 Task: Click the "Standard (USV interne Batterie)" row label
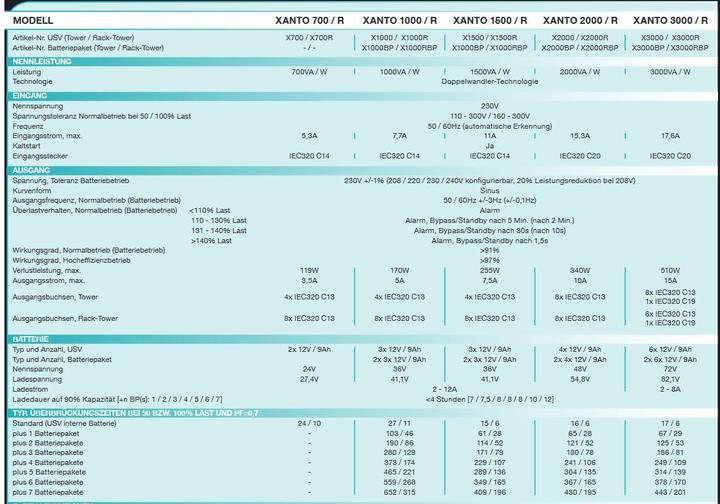tap(64, 423)
